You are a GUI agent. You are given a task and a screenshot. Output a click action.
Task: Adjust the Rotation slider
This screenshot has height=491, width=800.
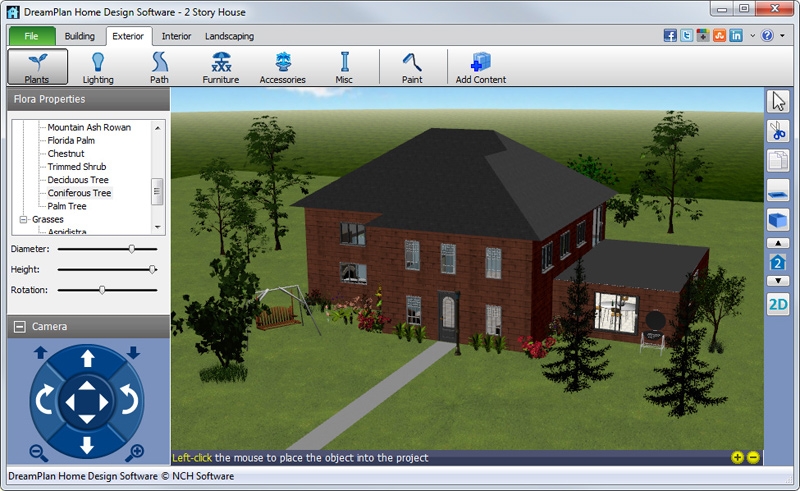(x=102, y=290)
